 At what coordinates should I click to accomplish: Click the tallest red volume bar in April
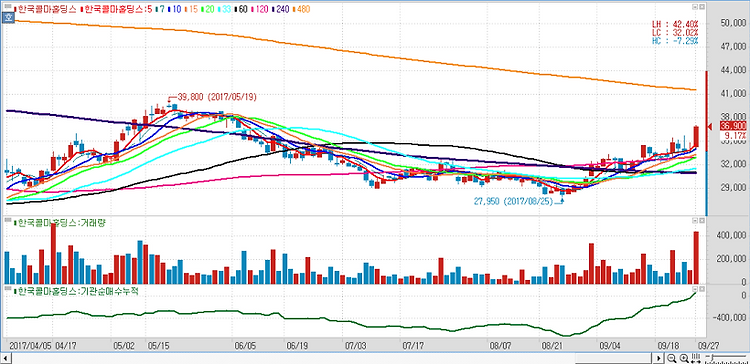53,254
